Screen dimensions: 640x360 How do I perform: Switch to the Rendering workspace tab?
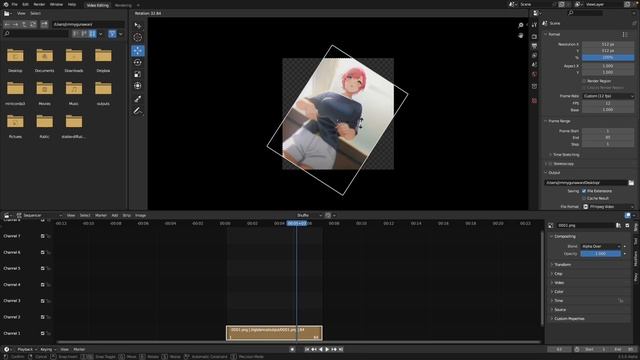(123, 5)
